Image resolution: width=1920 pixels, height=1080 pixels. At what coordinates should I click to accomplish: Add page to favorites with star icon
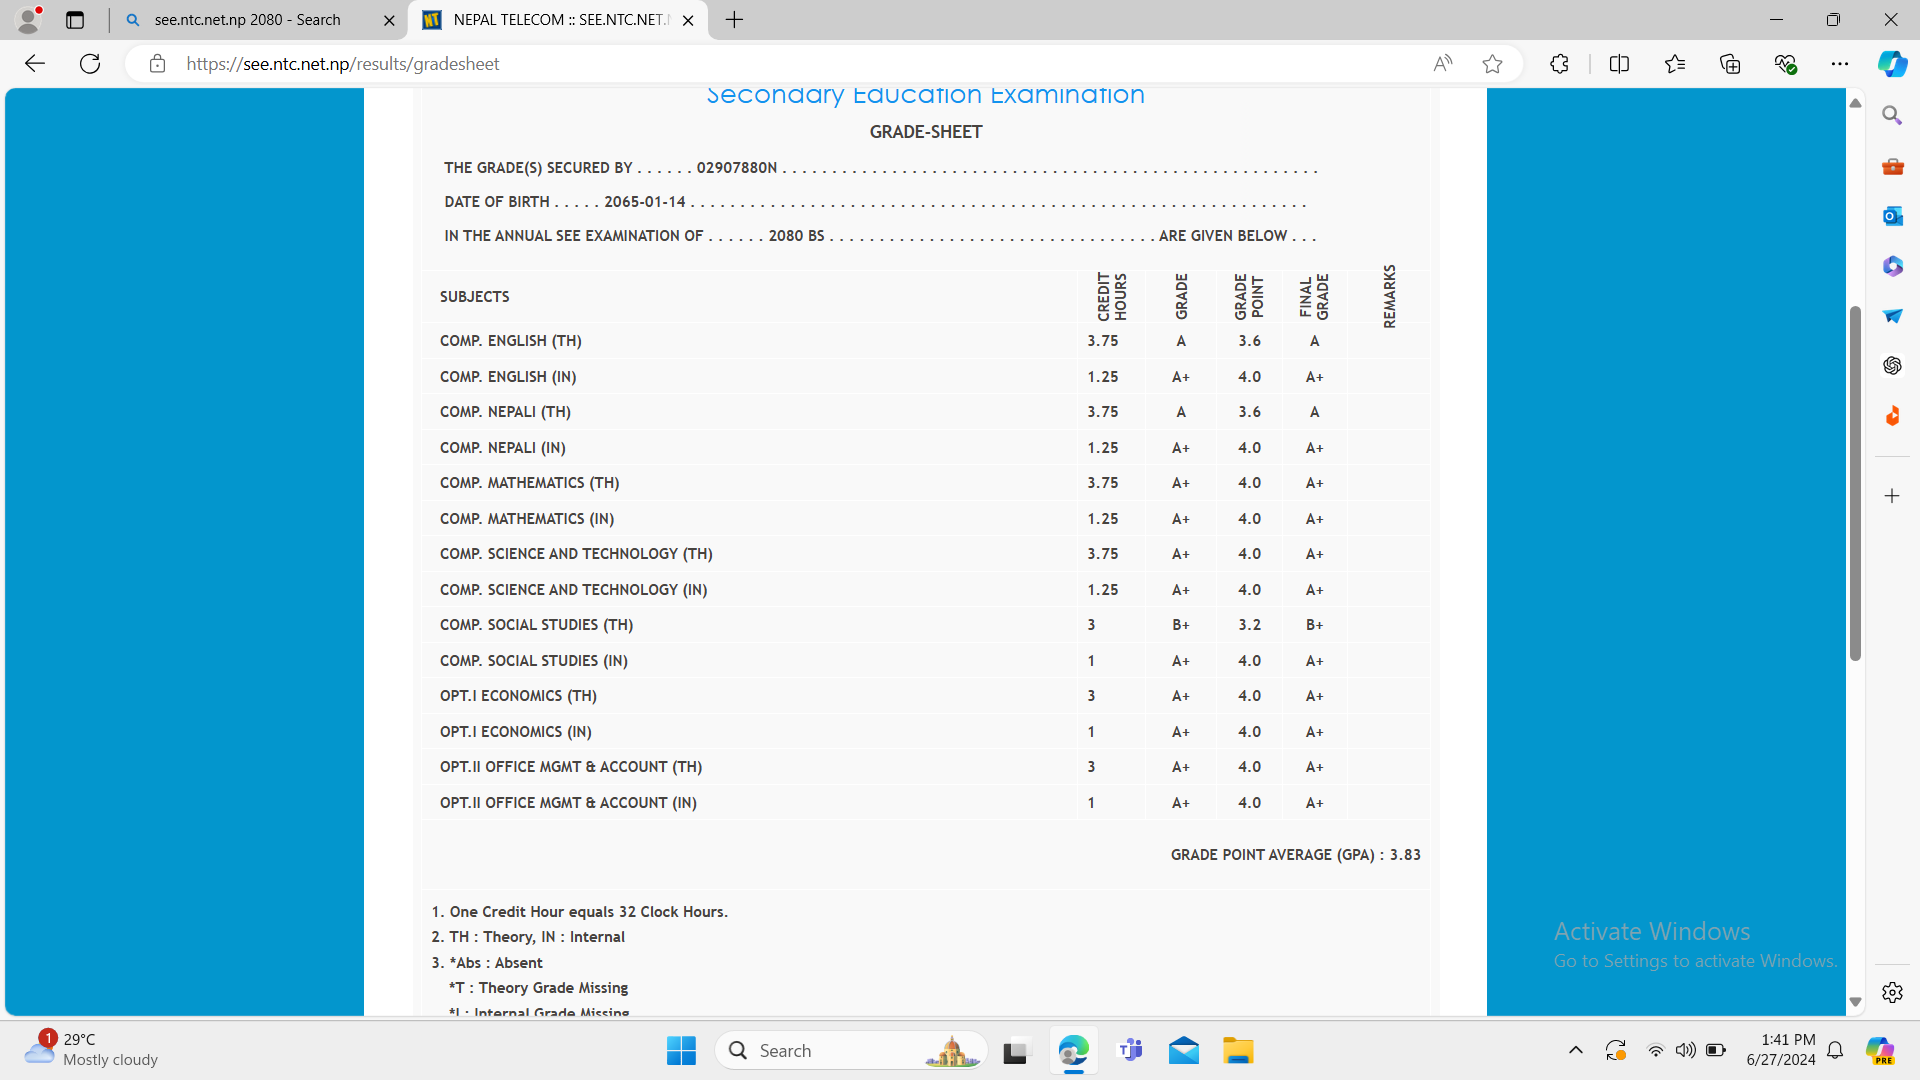1492,64
